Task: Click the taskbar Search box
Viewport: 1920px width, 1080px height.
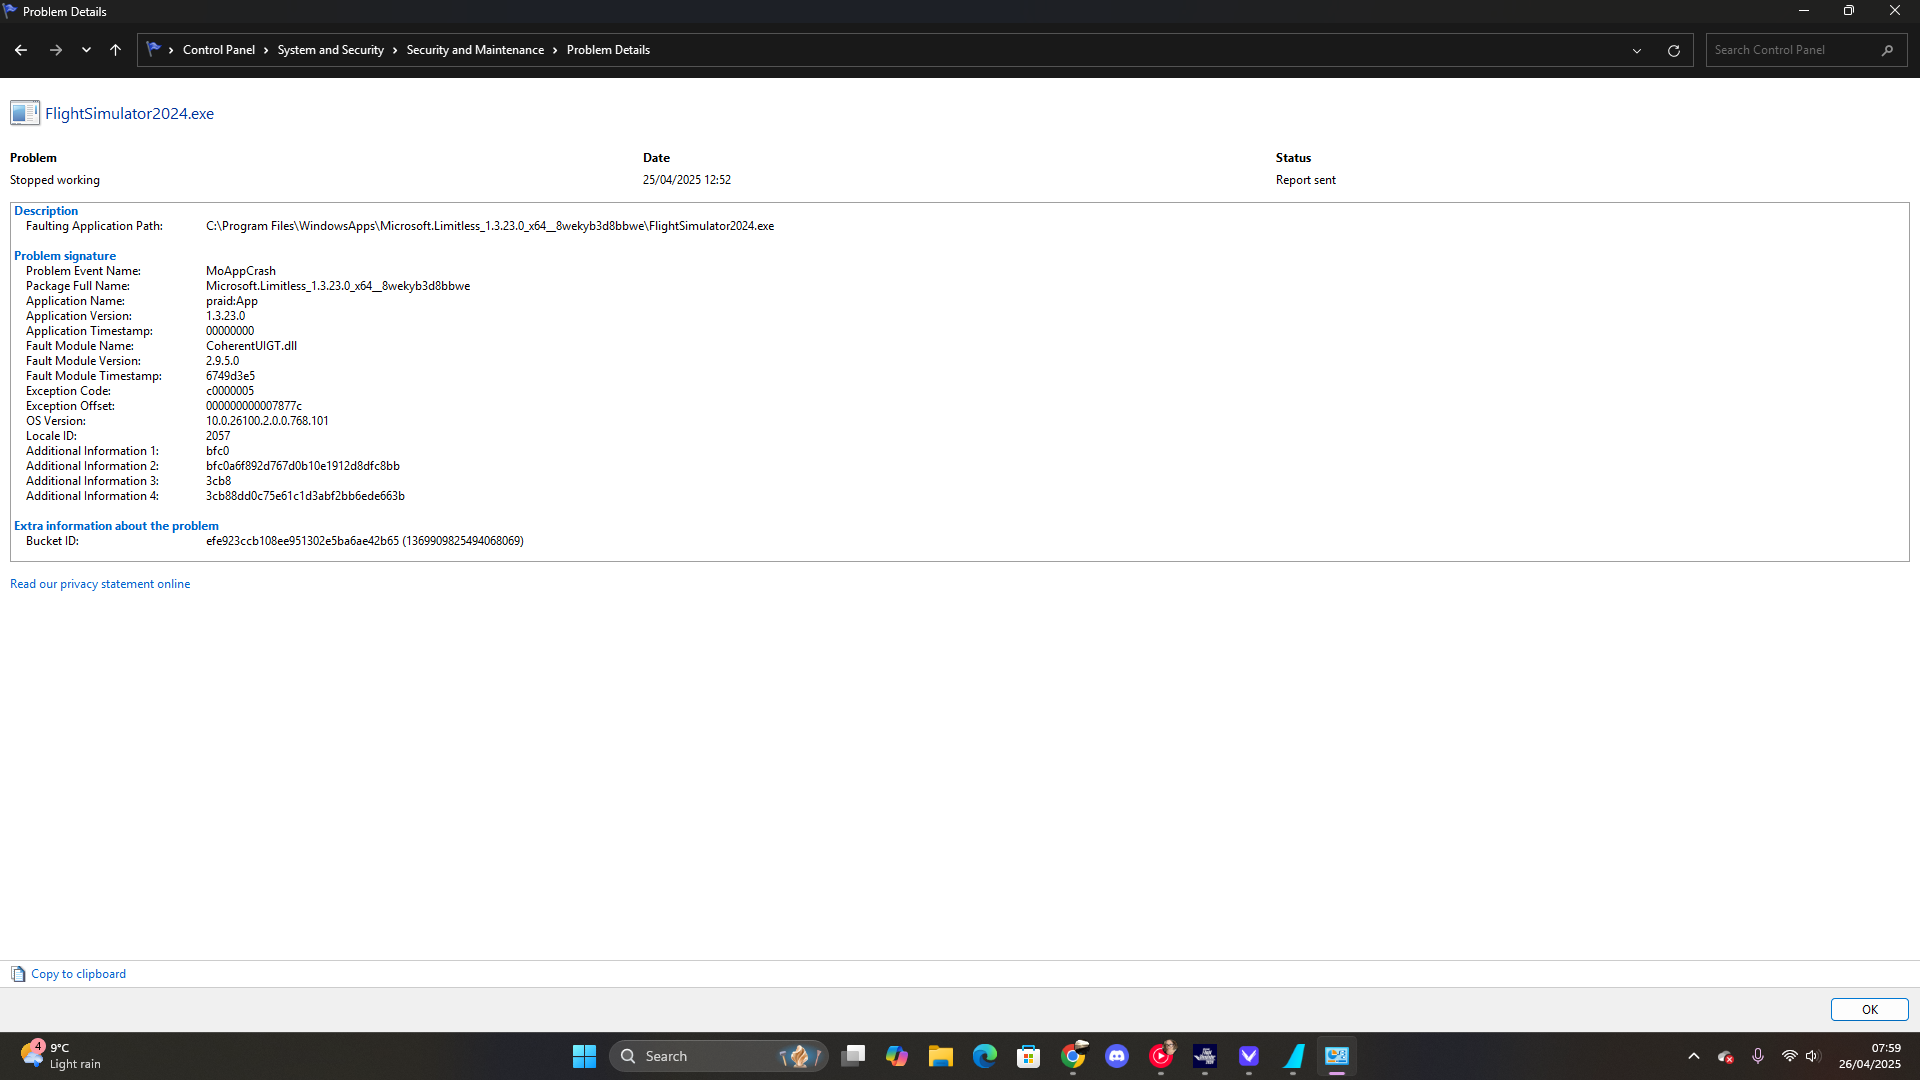Action: click(719, 1056)
